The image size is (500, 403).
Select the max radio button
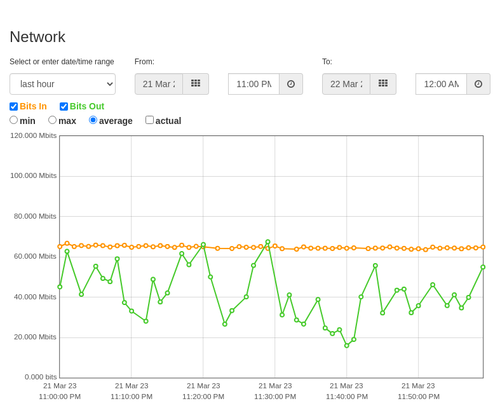(52, 120)
